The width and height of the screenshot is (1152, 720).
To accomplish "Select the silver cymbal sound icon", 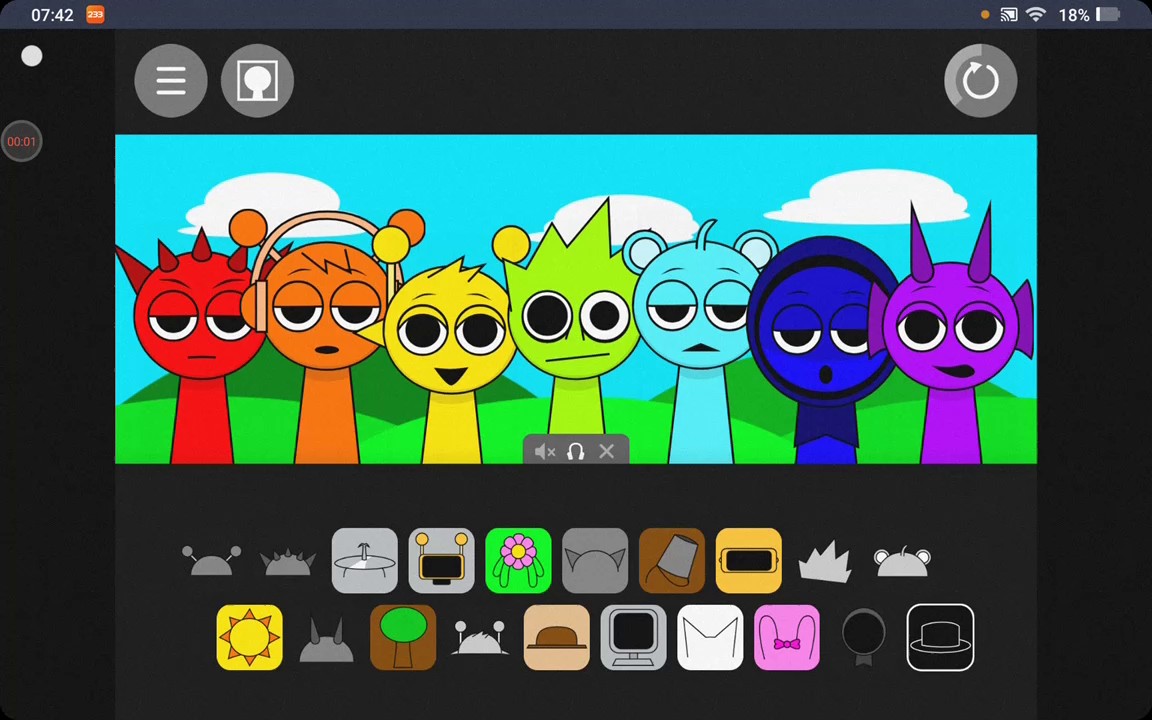I will pos(364,561).
